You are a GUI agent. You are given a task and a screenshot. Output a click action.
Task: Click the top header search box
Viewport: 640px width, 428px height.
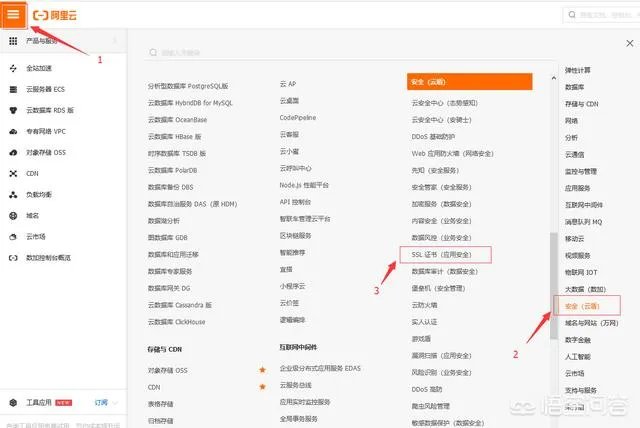(601, 15)
